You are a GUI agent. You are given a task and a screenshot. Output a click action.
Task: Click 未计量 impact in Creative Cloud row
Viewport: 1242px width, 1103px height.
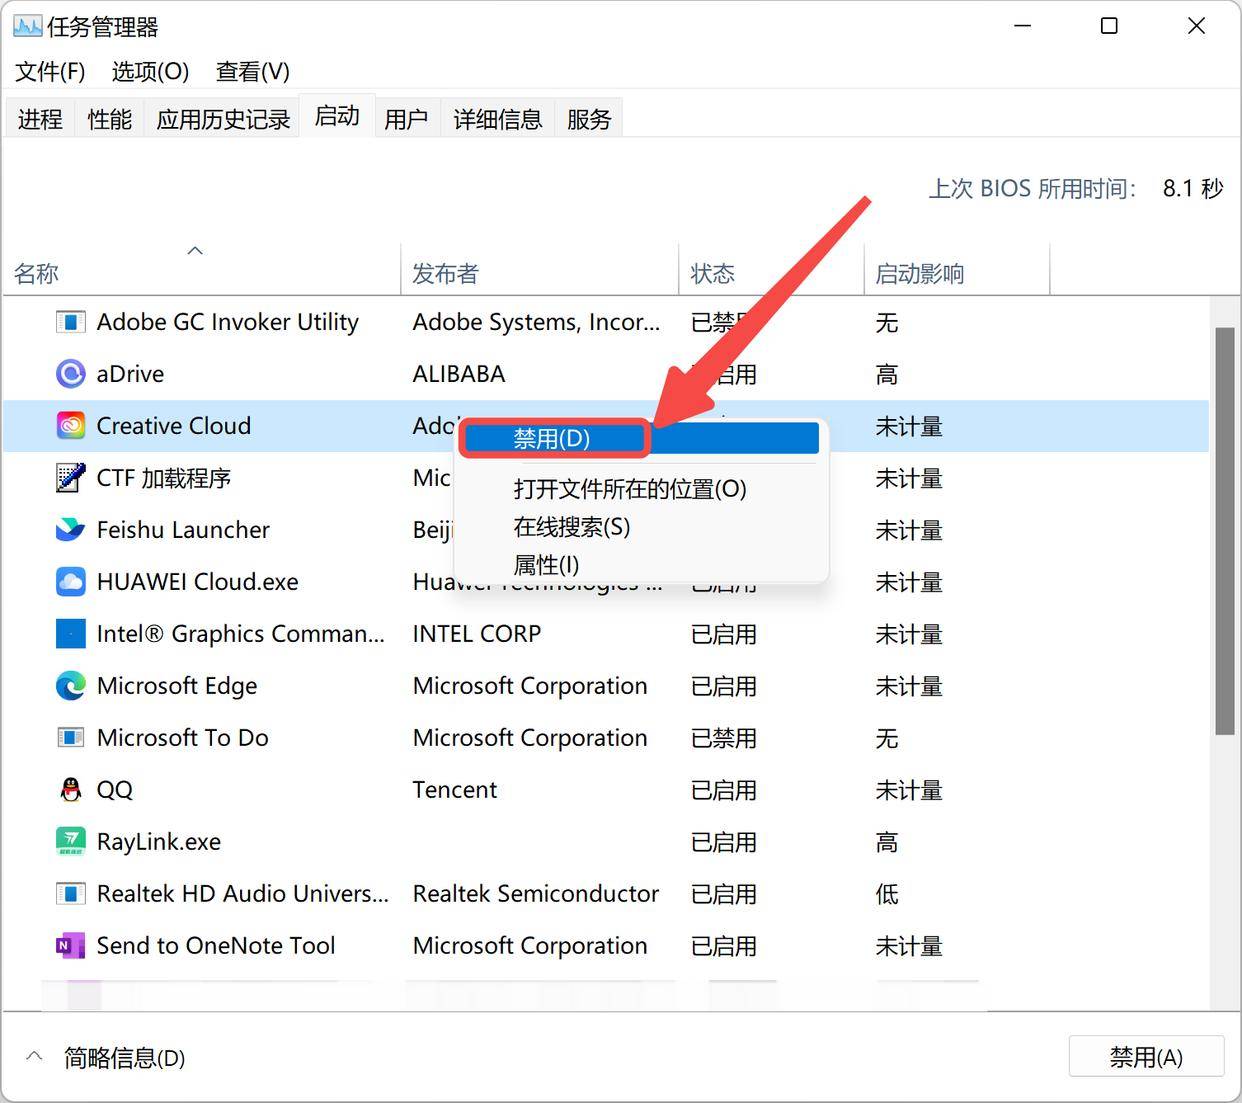click(909, 426)
